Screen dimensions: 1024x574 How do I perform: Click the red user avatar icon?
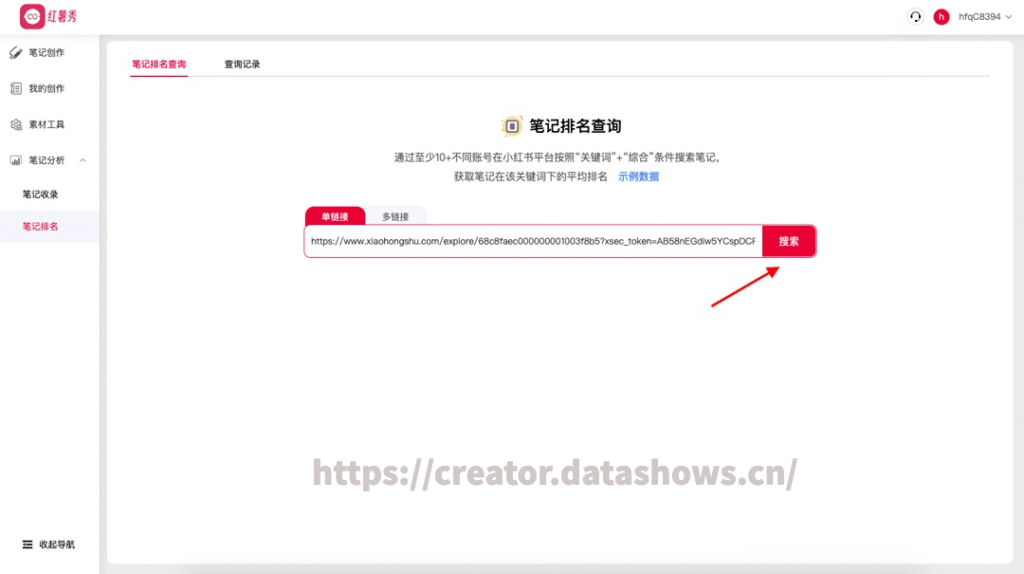(941, 17)
